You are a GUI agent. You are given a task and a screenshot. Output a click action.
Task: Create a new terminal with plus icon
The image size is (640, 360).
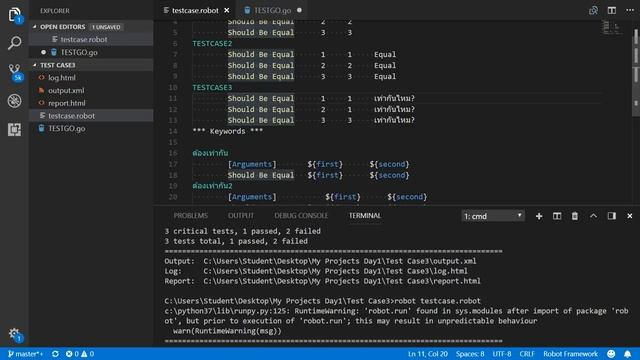pyautogui.click(x=539, y=216)
